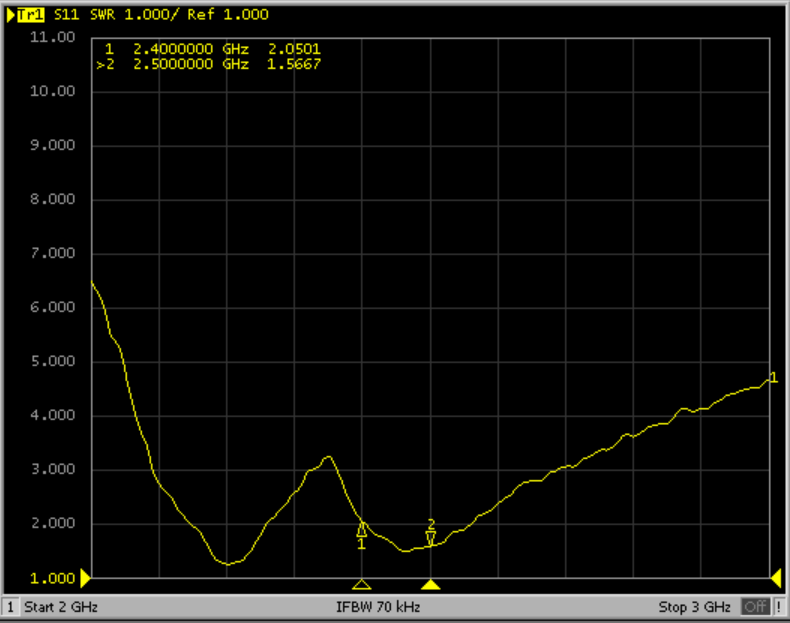Click the channel 1 box in status bar
This screenshot has height=623, width=790.
(10, 607)
